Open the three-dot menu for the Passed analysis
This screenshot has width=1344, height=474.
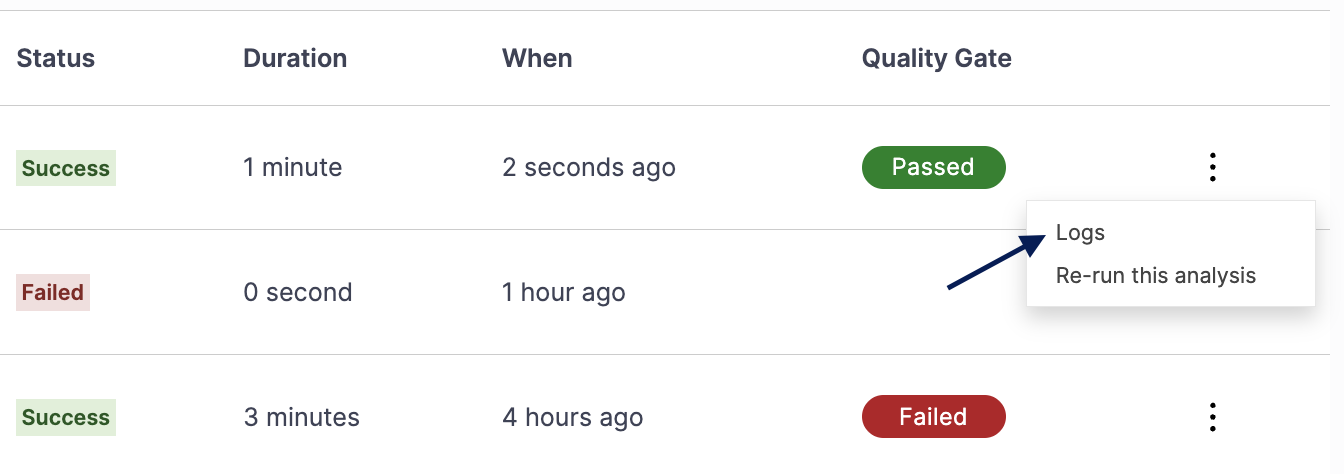(x=1212, y=167)
